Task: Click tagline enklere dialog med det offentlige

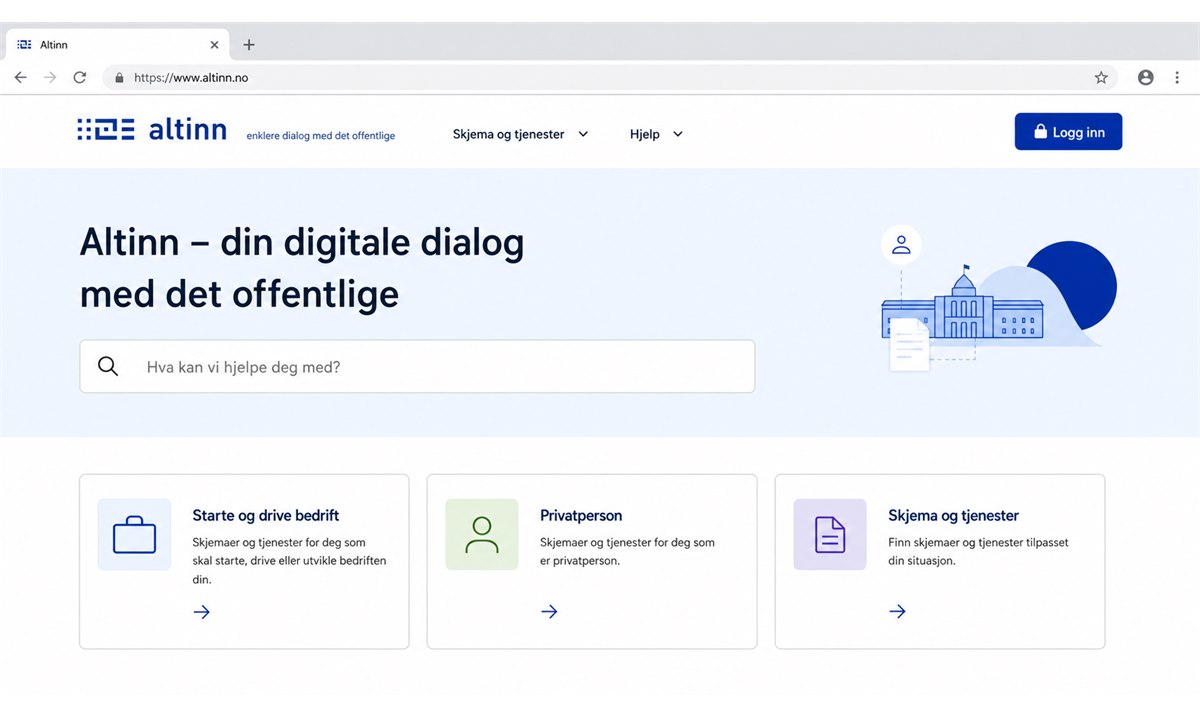Action: pyautogui.click(x=321, y=136)
